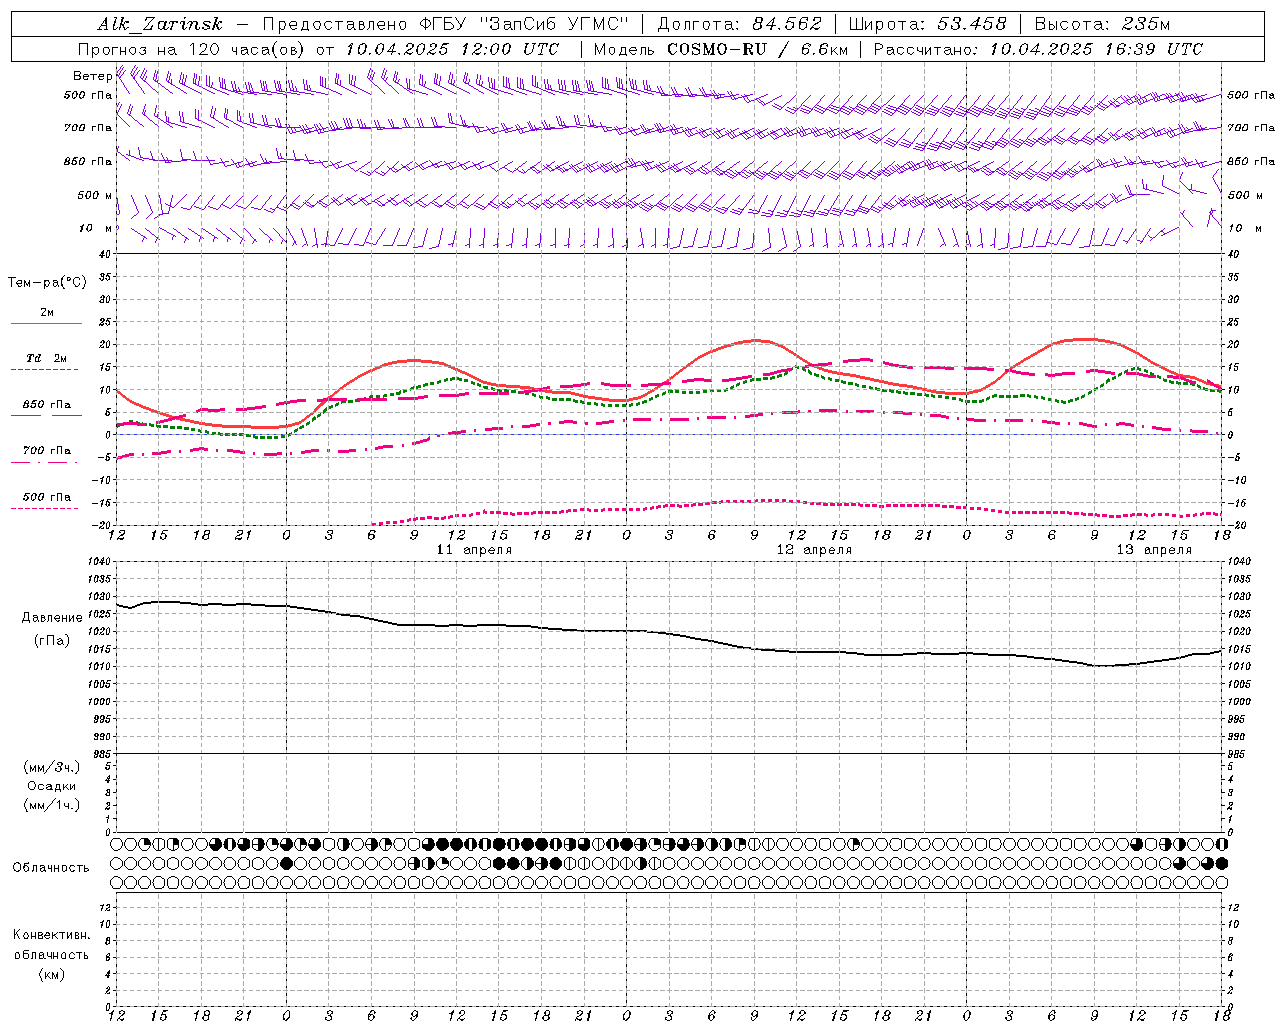Click the Высота: 235м value
The image size is (1280, 1024).
pos(1102,24)
